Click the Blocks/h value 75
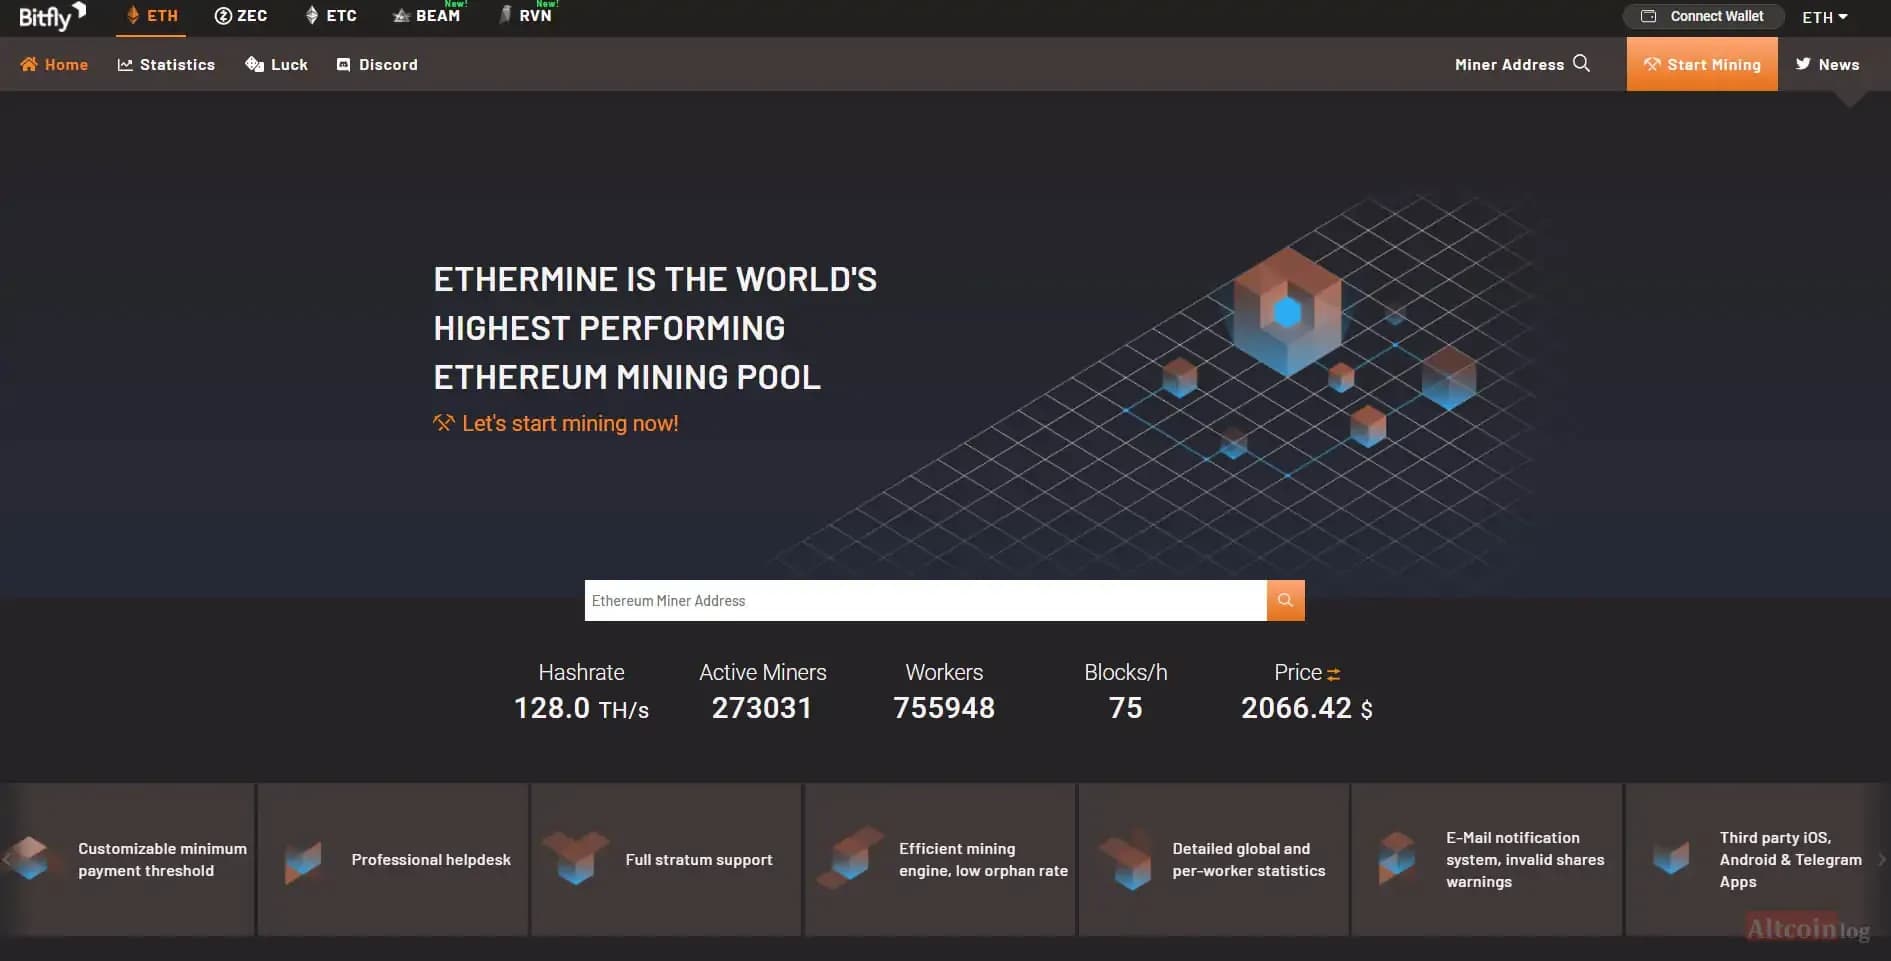Image resolution: width=1891 pixels, height=961 pixels. [1125, 708]
